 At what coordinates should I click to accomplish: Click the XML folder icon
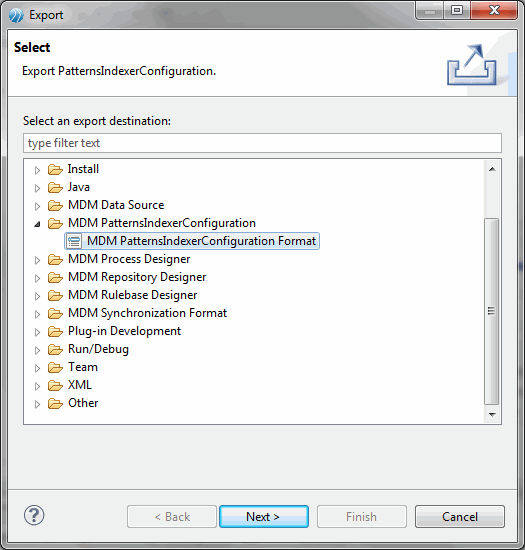55,385
